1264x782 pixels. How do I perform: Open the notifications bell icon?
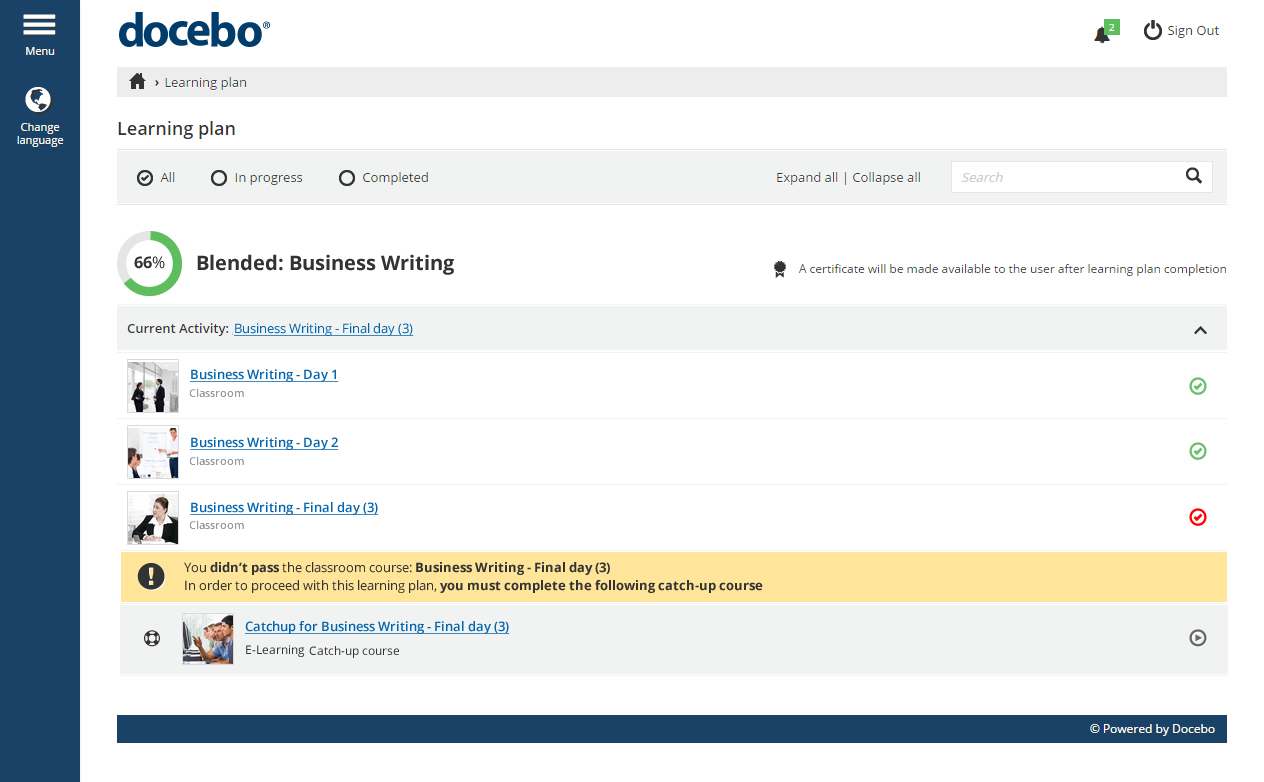pos(1102,34)
